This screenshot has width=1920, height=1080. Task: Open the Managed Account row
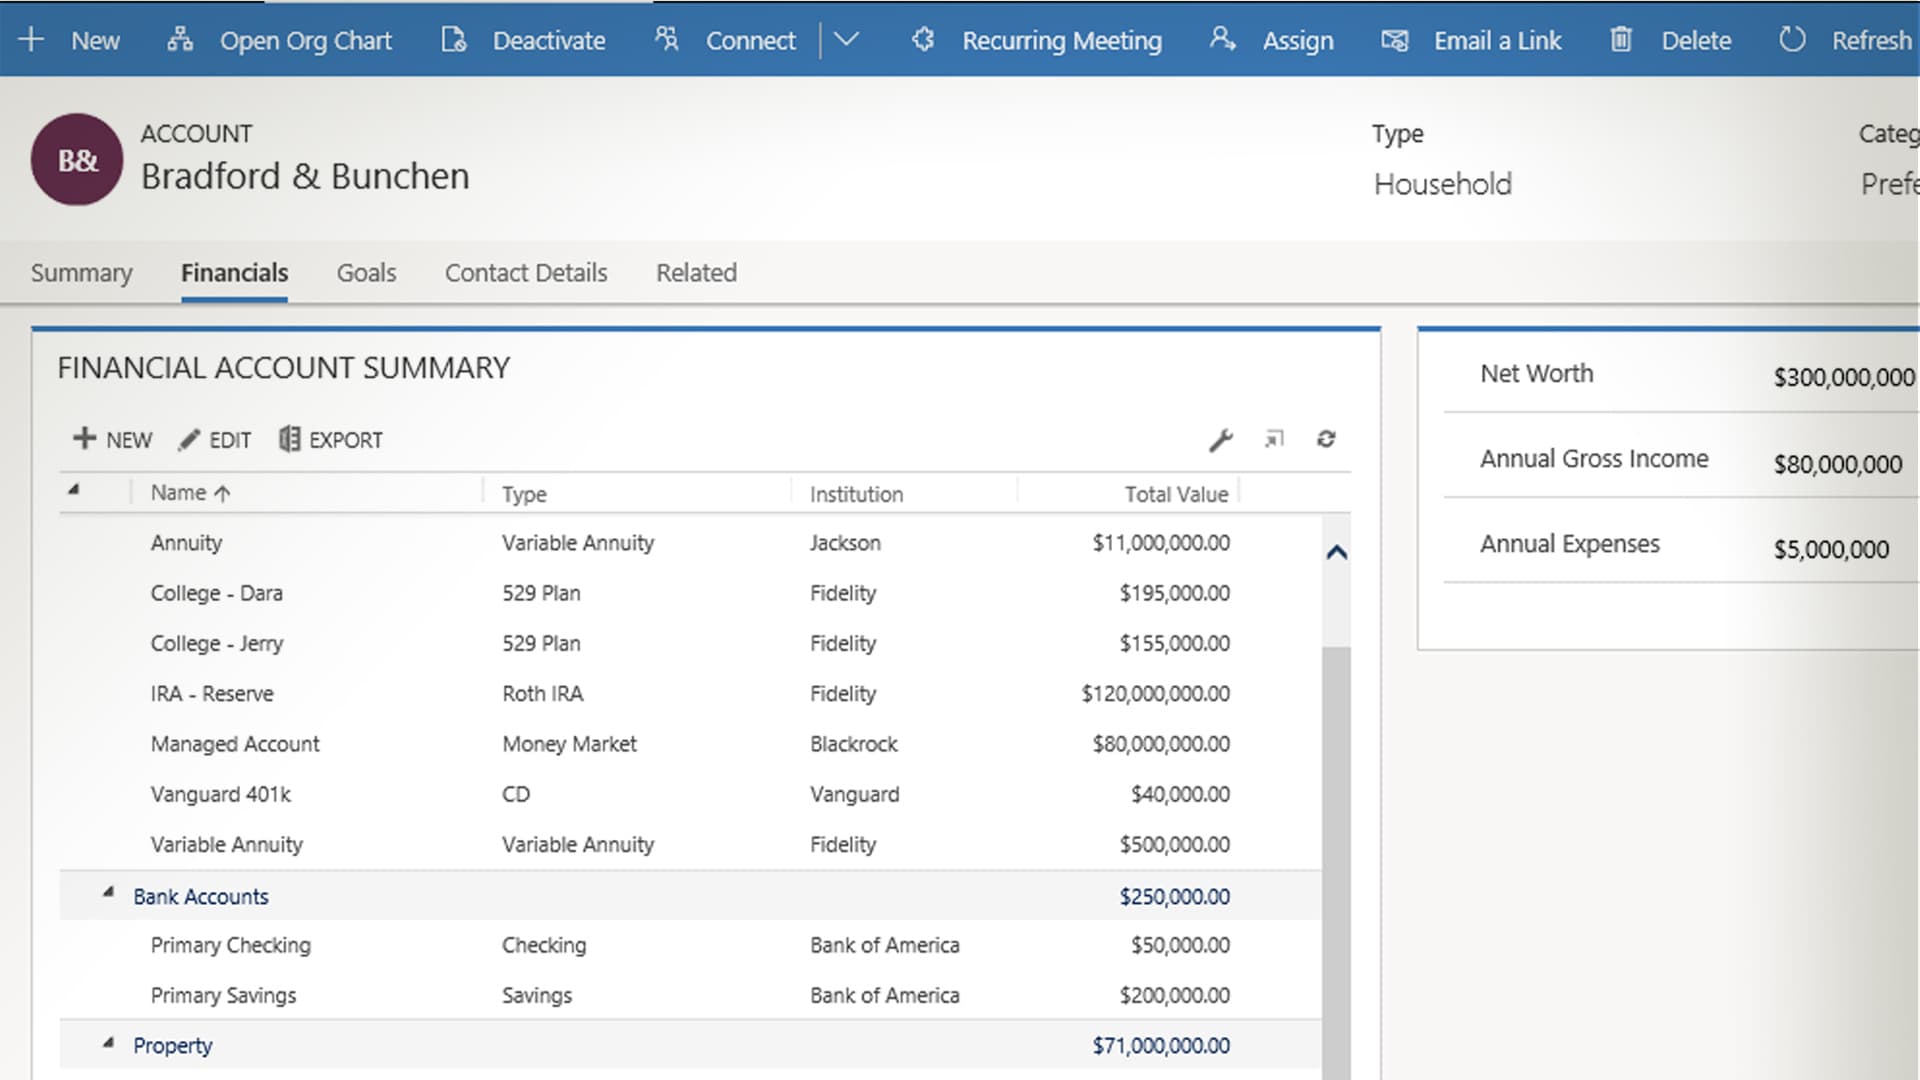click(x=235, y=744)
